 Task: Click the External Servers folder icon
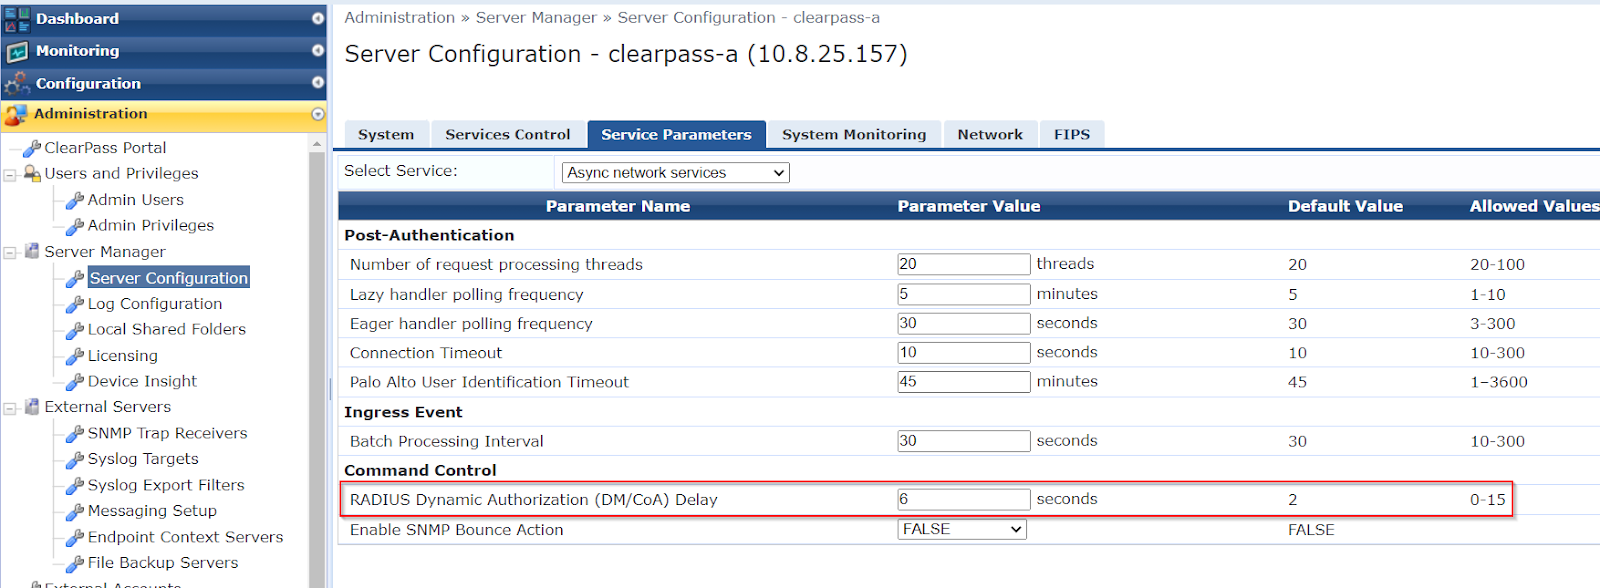point(32,407)
